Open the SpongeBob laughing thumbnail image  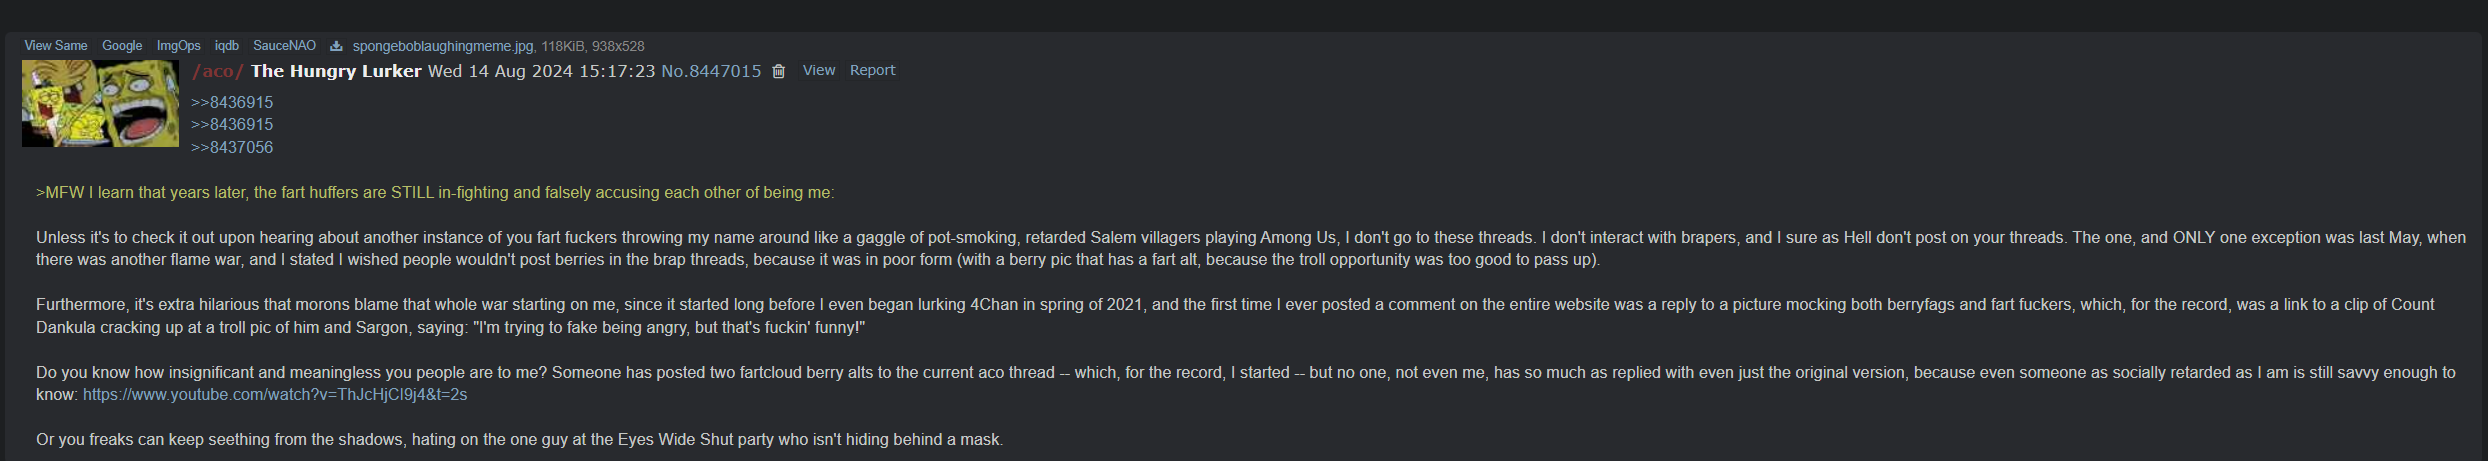(100, 103)
